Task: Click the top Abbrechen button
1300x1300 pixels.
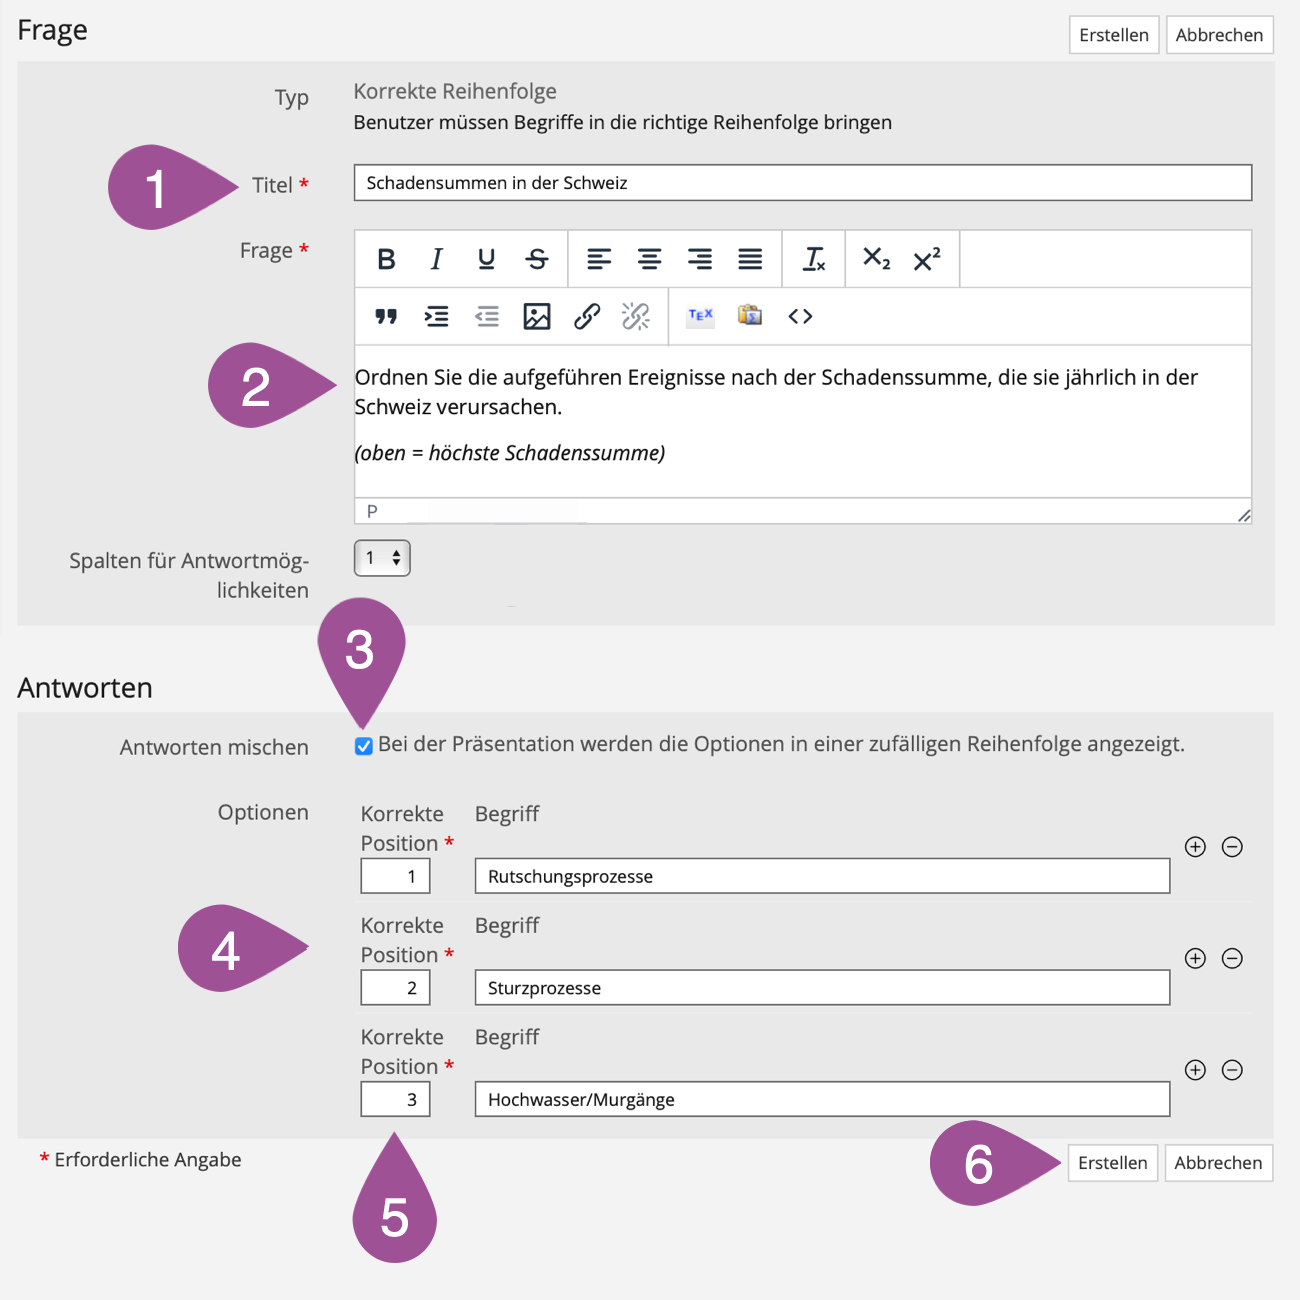Action: pyautogui.click(x=1219, y=35)
